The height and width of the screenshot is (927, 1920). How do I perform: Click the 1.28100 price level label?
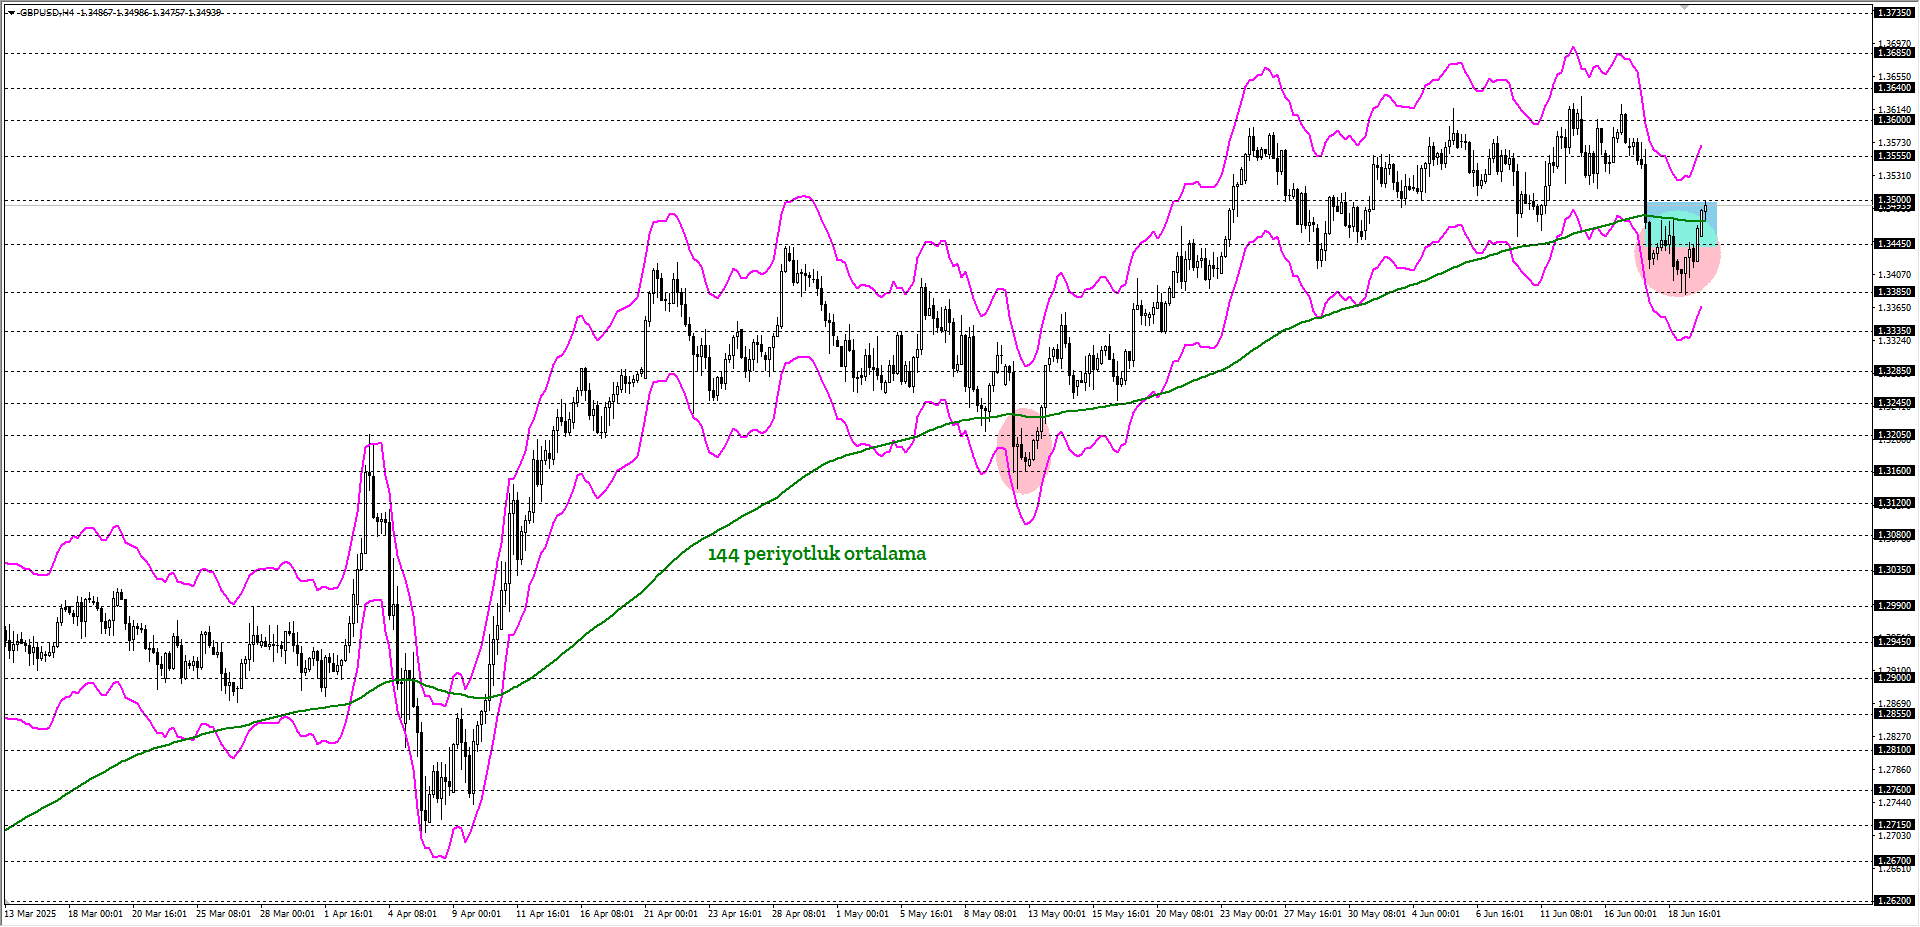pyautogui.click(x=1894, y=750)
